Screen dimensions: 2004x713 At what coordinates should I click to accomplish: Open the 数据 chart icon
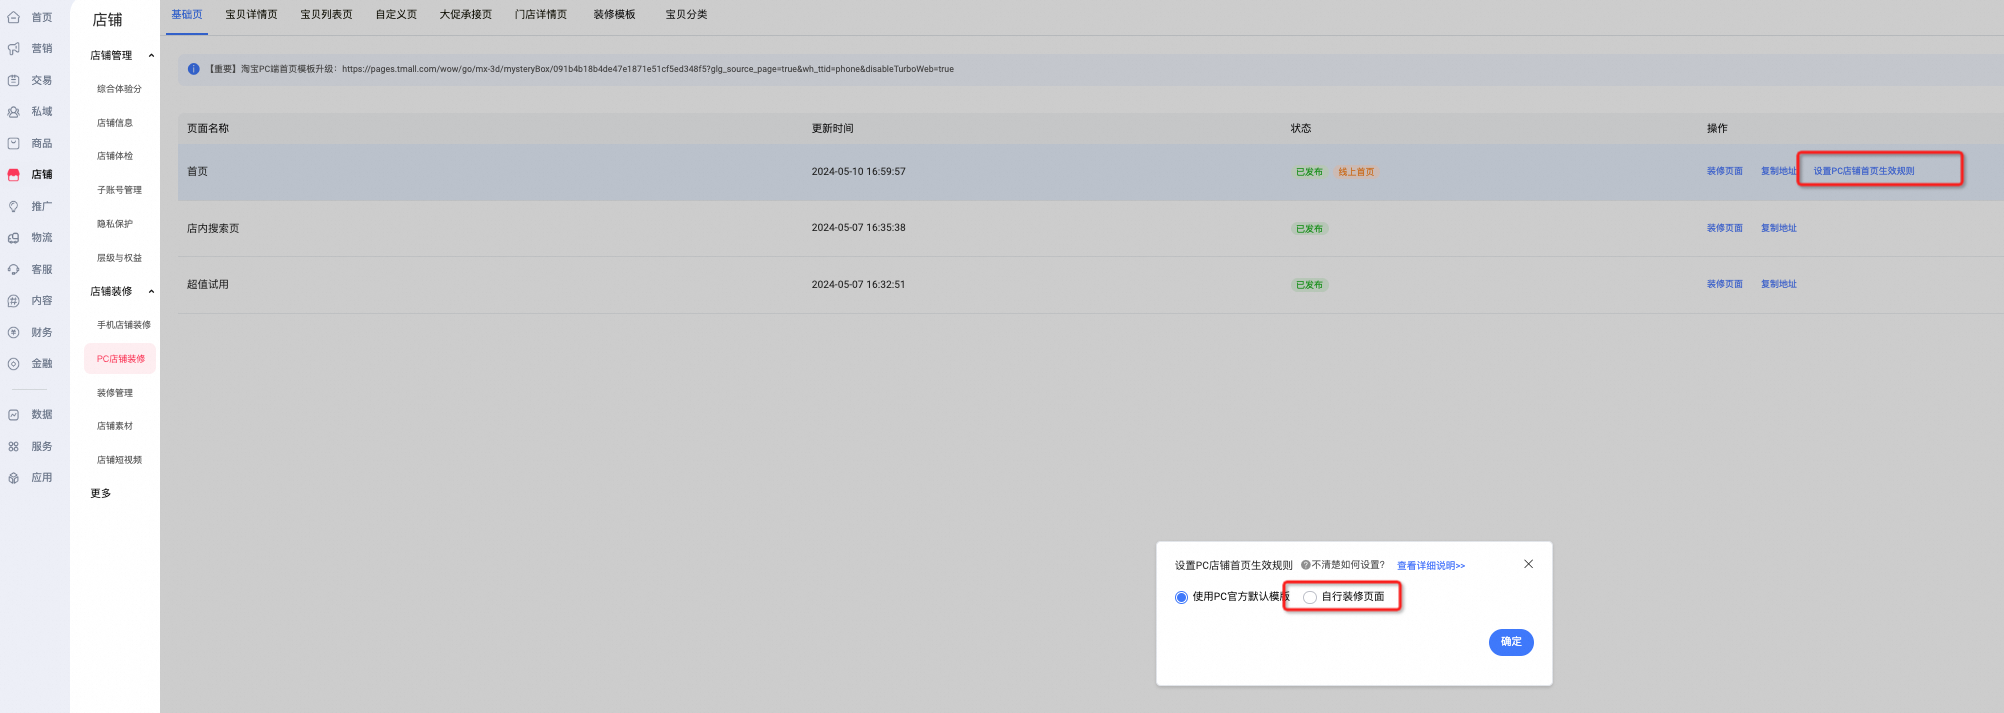tap(14, 415)
